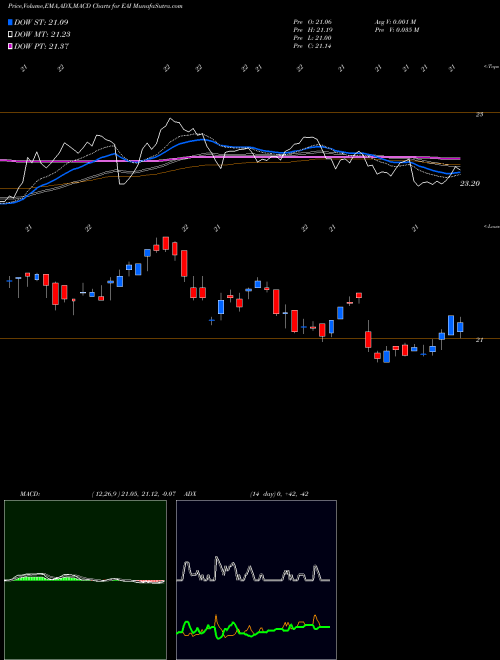Click the 'Pre C: 21.14' value

(x=312, y=46)
